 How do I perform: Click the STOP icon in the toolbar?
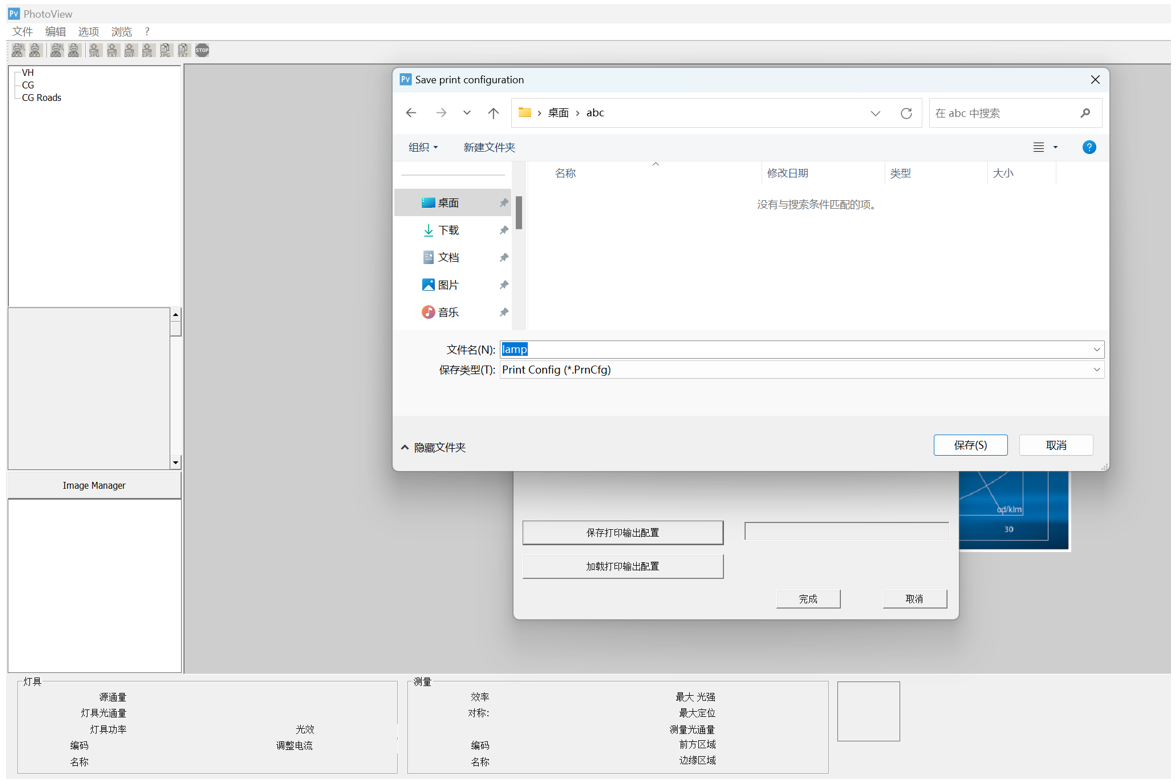pyautogui.click(x=202, y=50)
